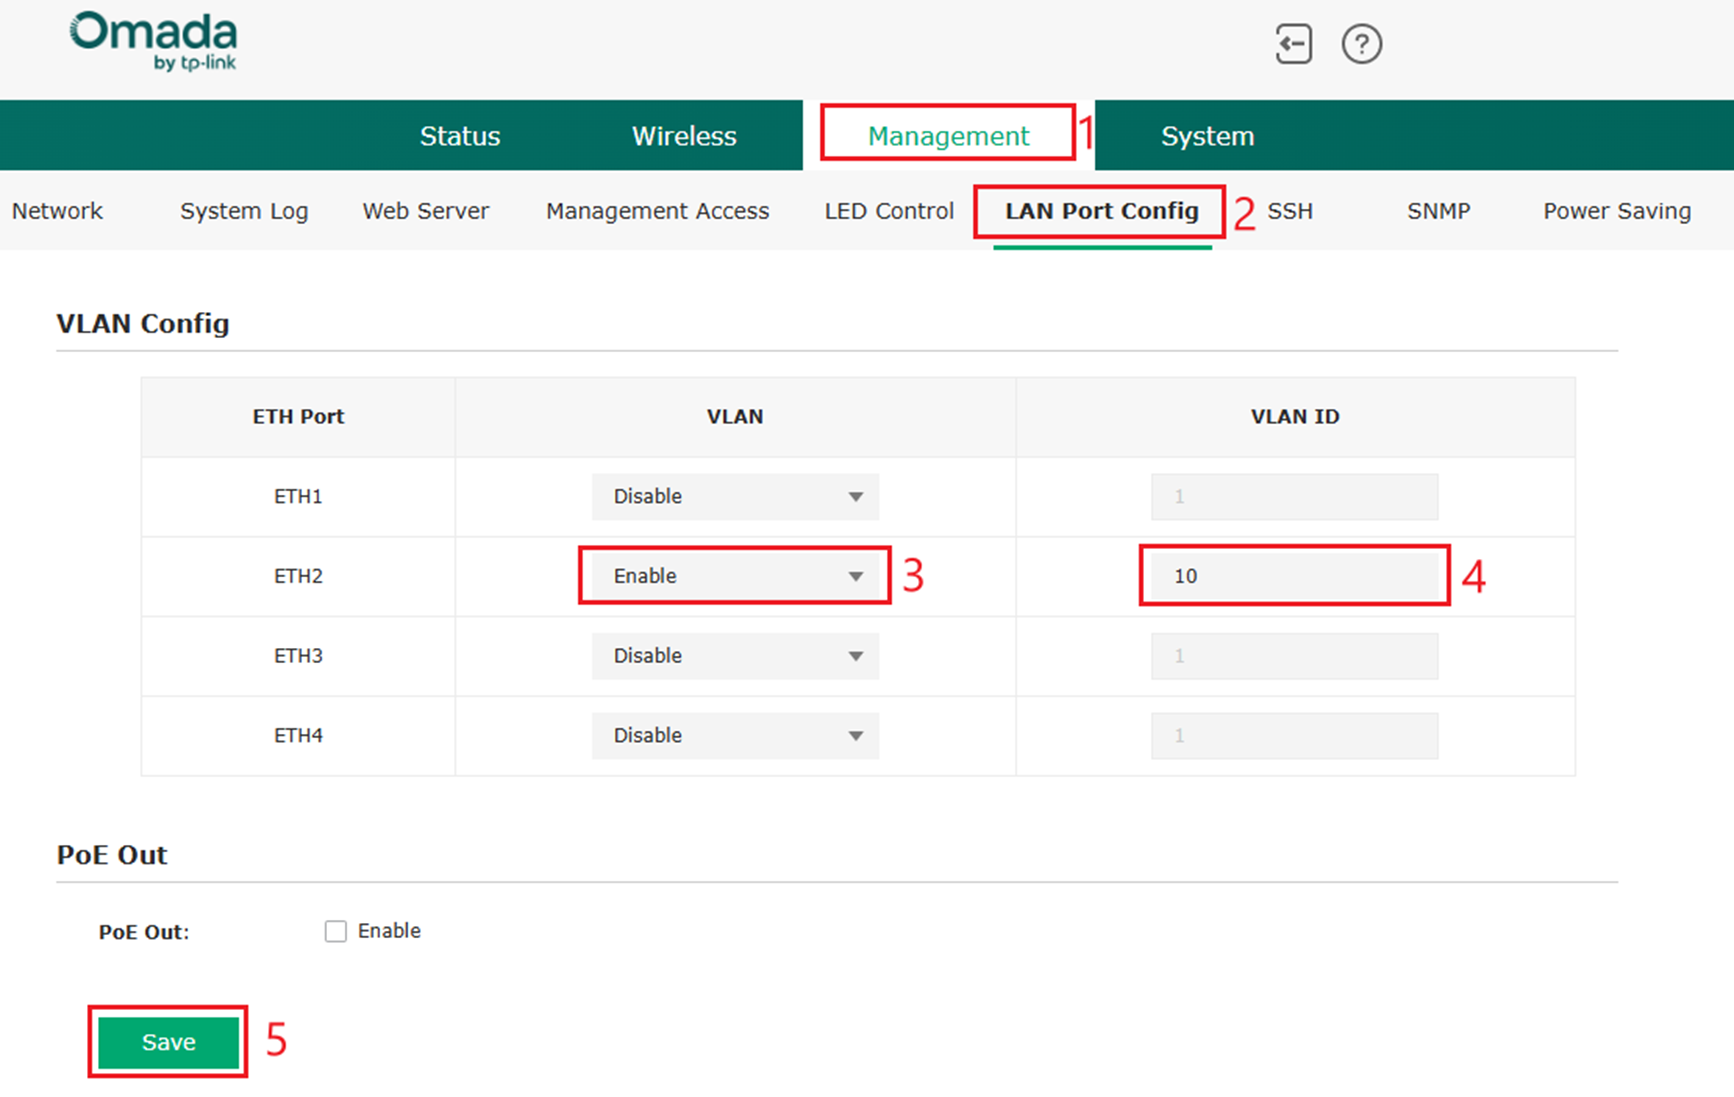Click the VLAN column header
The width and height of the screenshot is (1734, 1097).
(x=735, y=417)
